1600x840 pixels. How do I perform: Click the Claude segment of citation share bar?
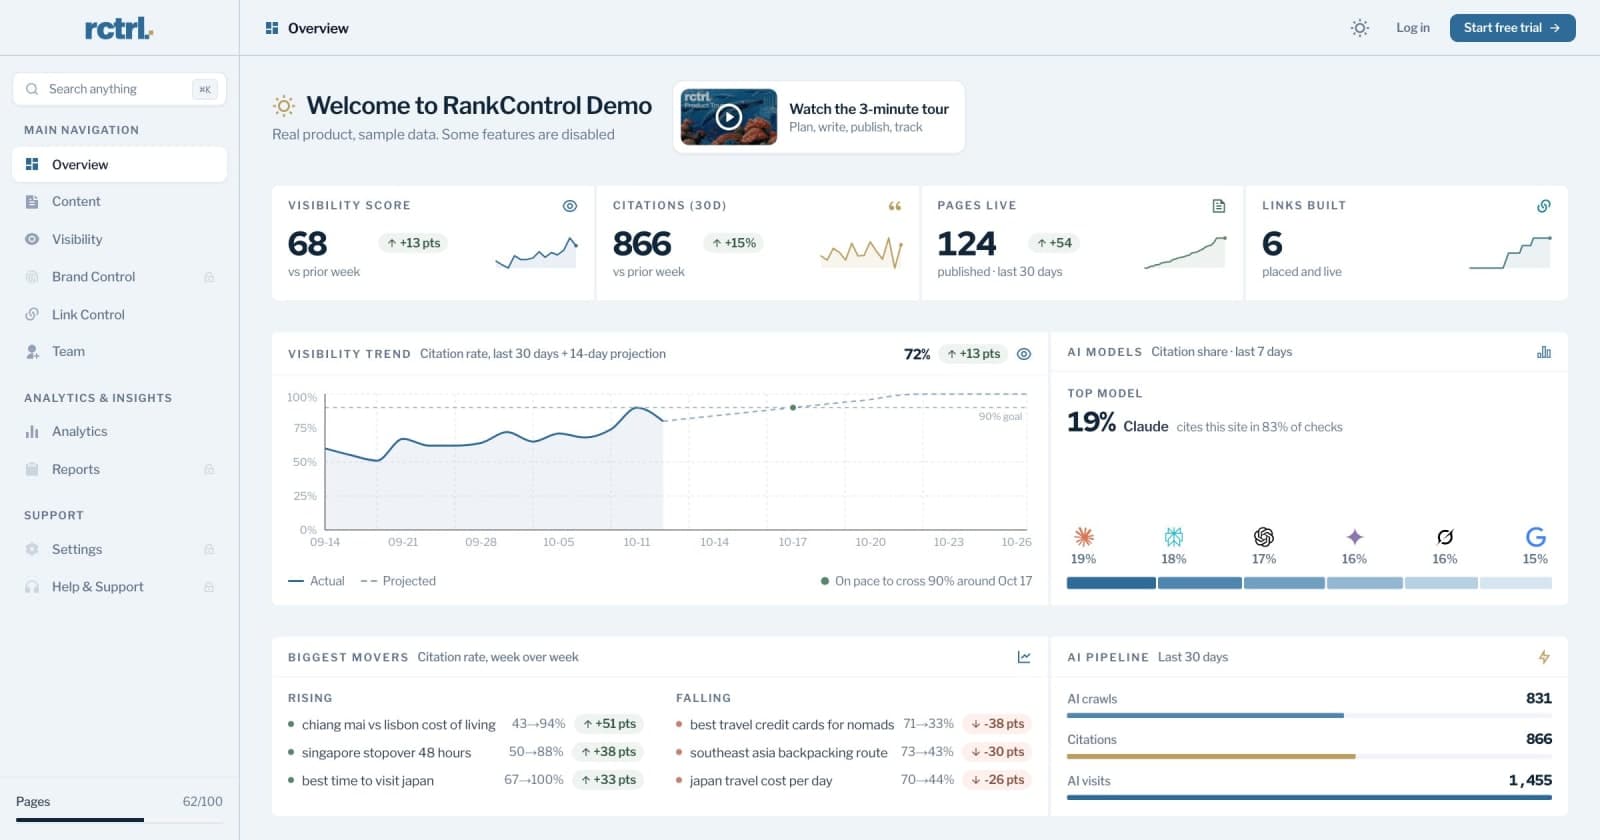(x=1111, y=583)
